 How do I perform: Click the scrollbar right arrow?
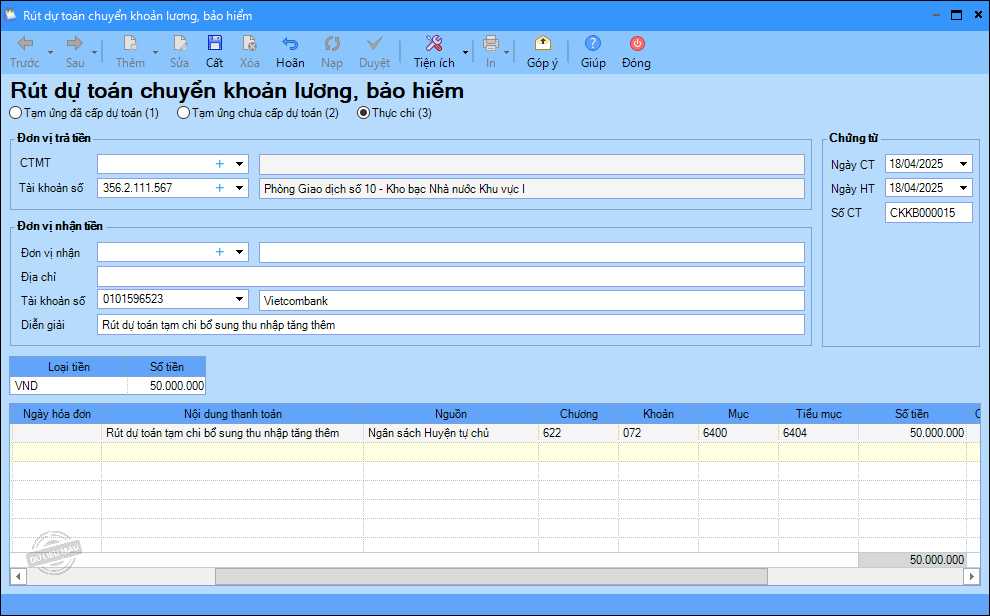[x=972, y=576]
